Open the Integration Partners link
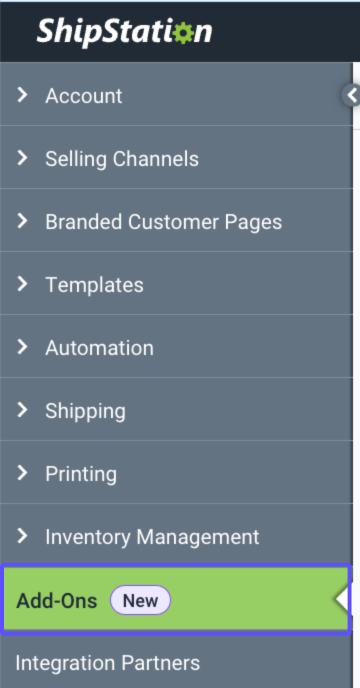Image resolution: width=360 pixels, height=688 pixels. point(108,663)
